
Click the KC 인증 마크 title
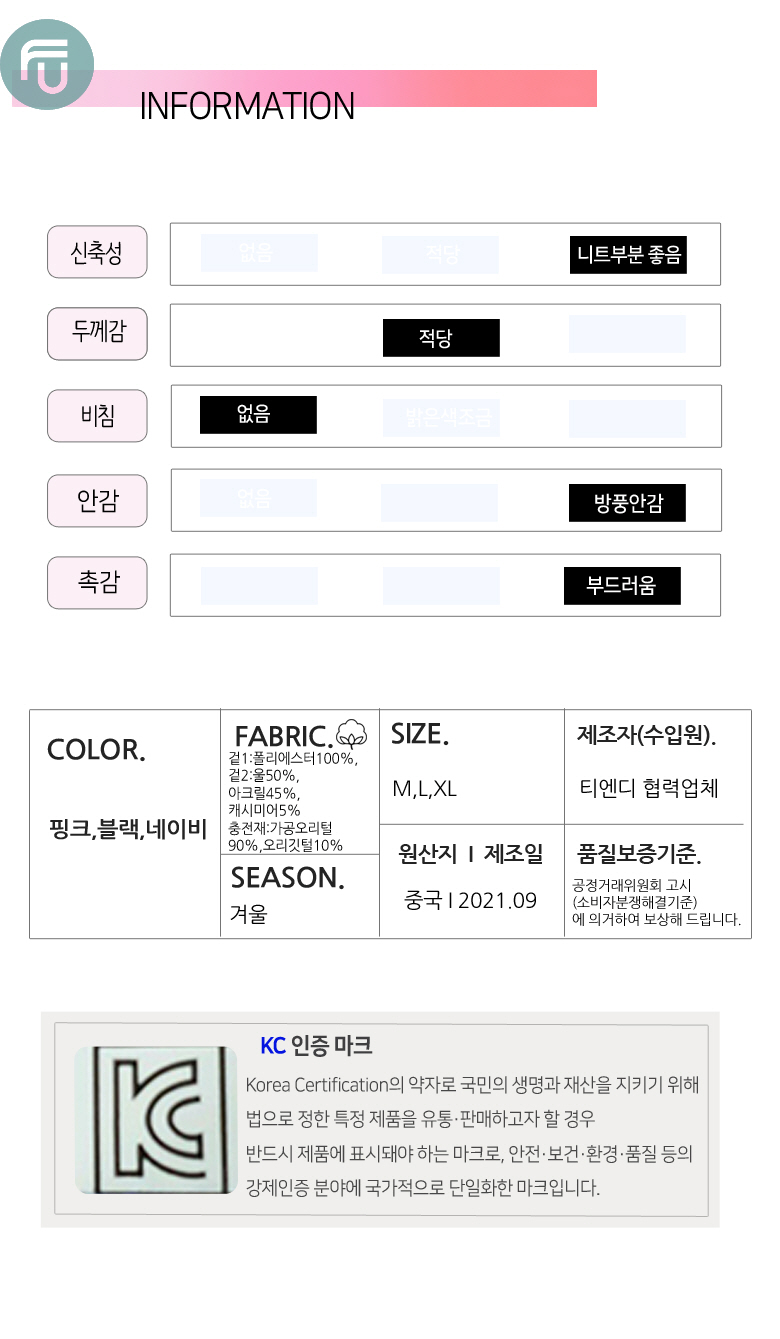[316, 1046]
